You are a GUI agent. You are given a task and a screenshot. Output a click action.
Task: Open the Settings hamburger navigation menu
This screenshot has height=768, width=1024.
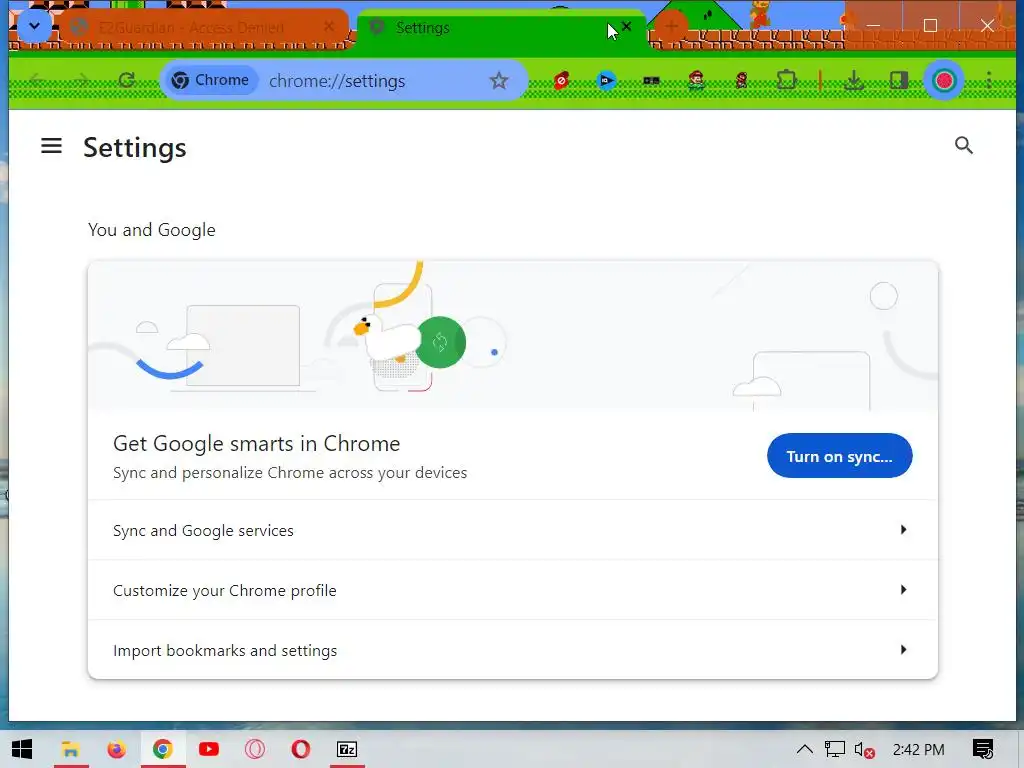52,146
